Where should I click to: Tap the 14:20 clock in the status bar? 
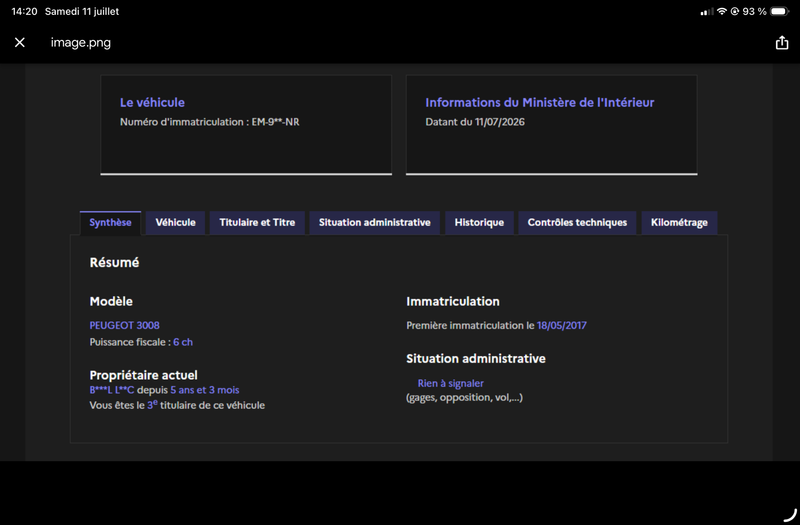coord(24,11)
